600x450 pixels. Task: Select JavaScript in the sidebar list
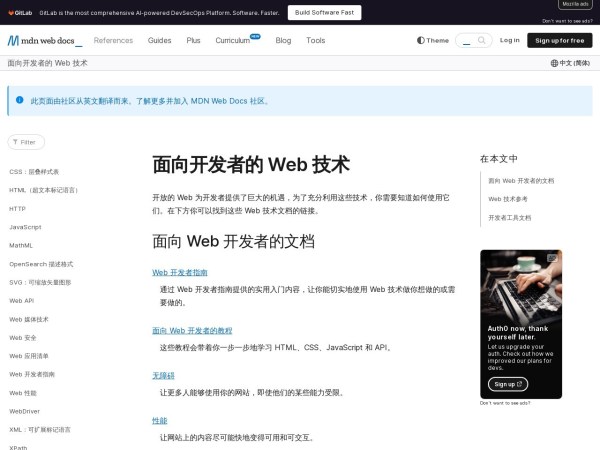(25, 227)
